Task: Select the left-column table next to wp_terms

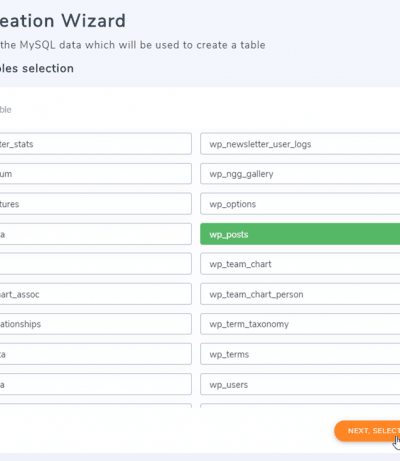Action: coord(96,354)
